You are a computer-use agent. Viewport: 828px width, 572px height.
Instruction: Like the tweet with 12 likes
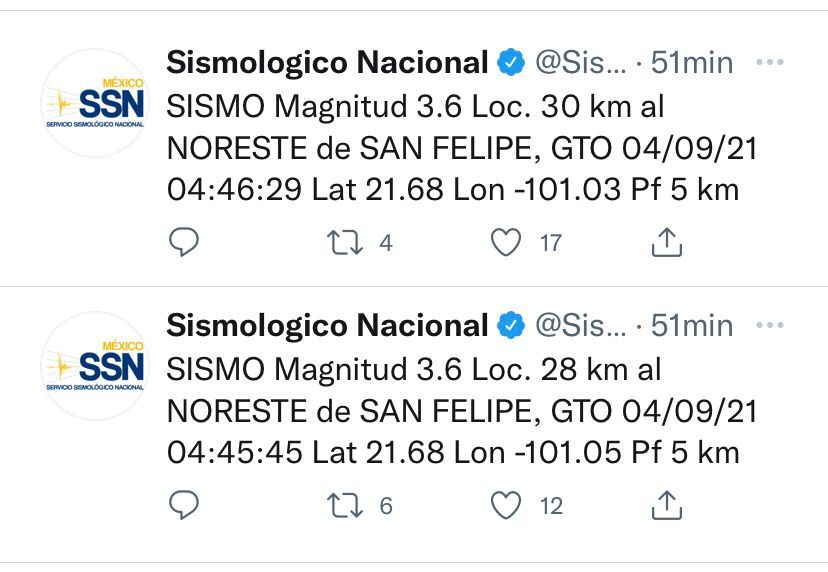pos(506,505)
